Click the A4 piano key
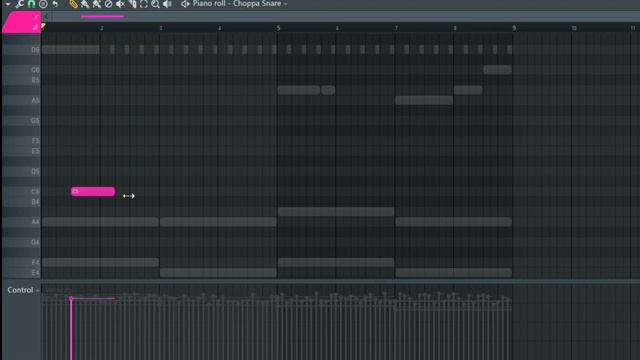 21,222
